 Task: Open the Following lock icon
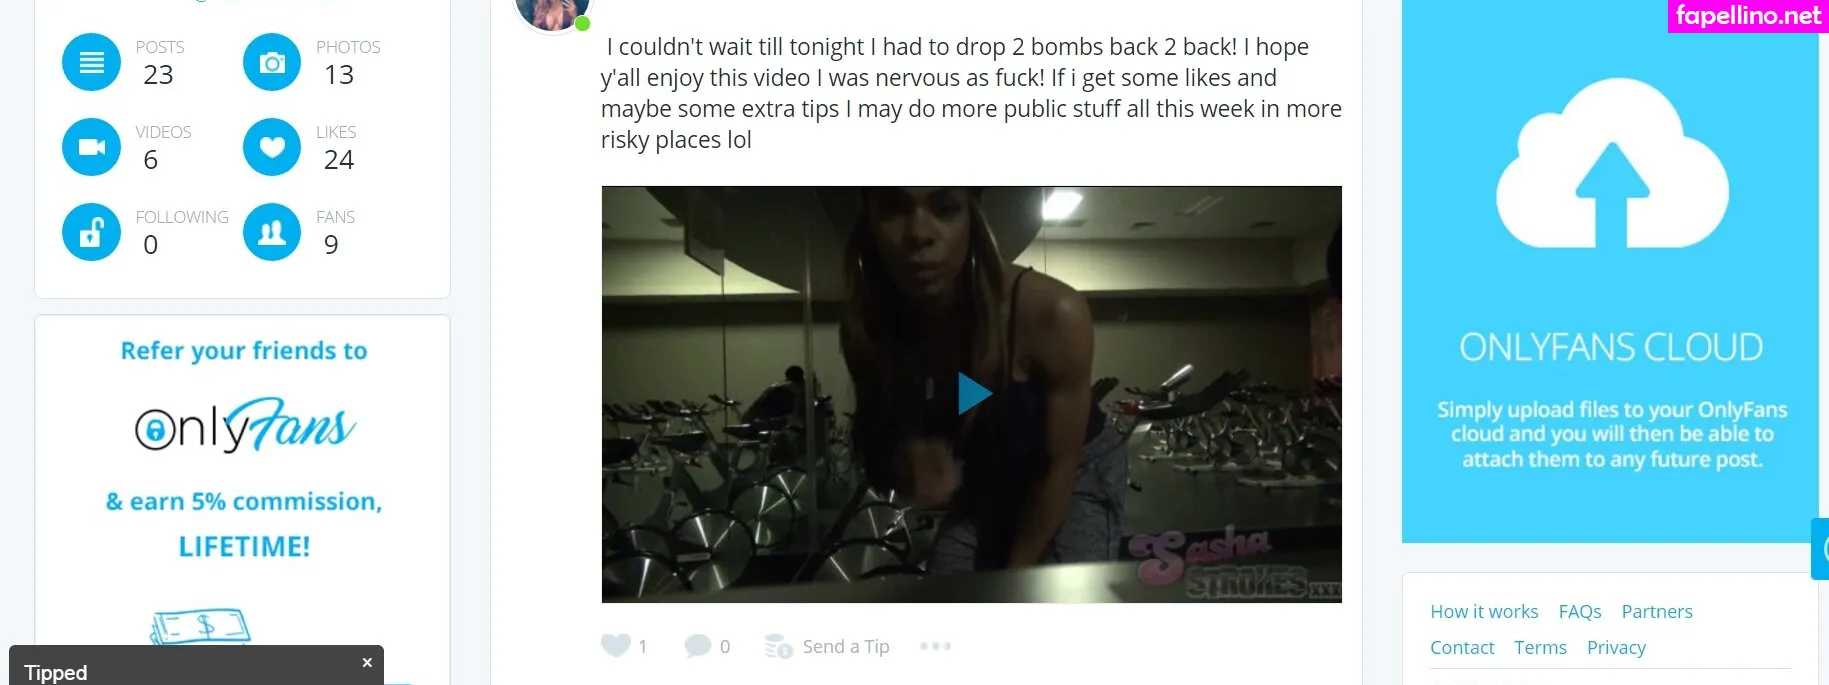(x=91, y=232)
